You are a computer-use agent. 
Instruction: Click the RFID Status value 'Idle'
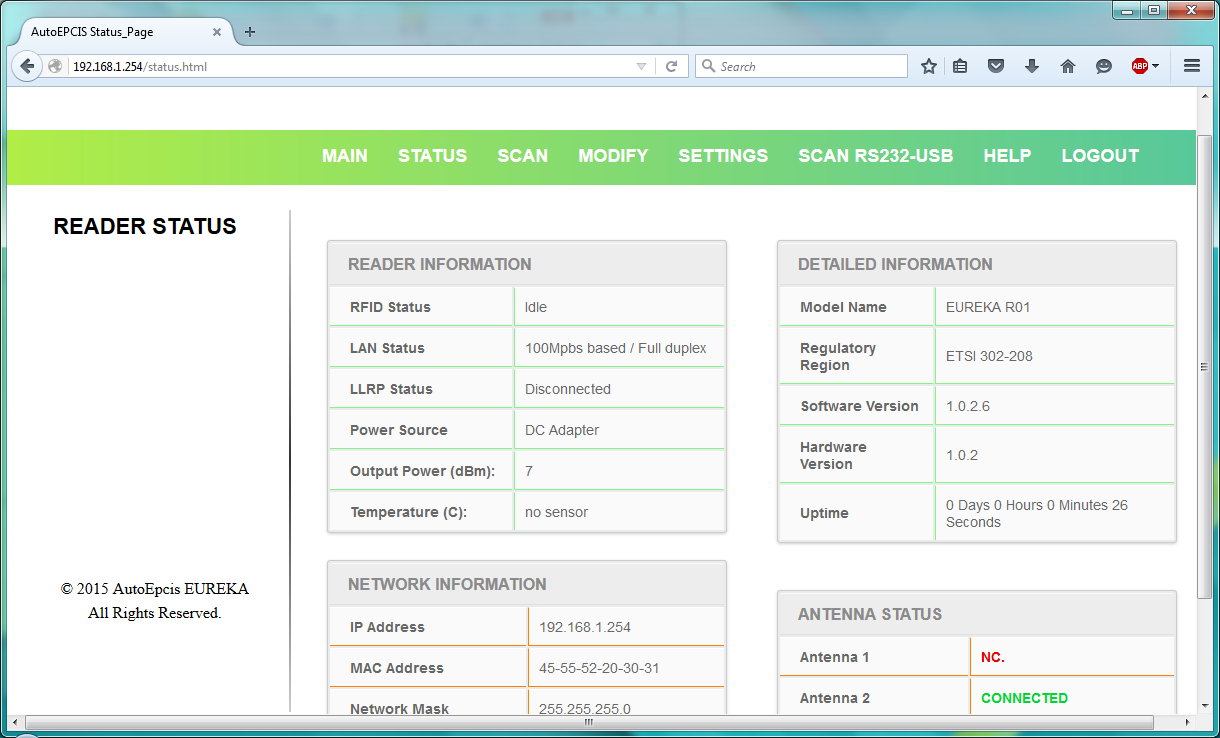pos(536,307)
